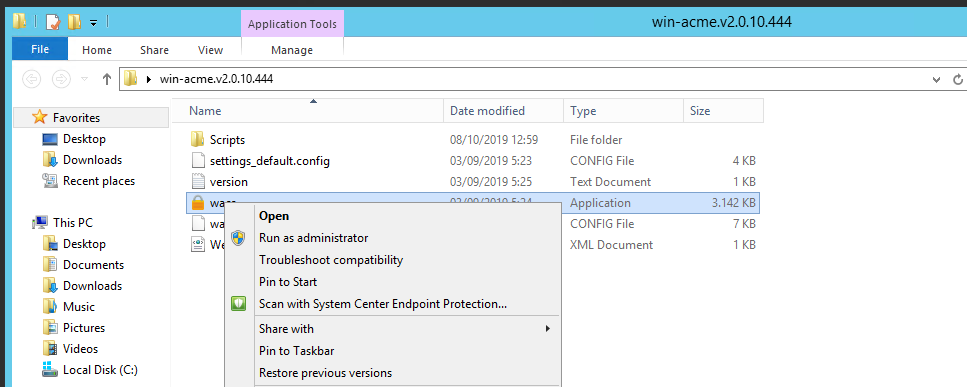Sort by the Type column header
Viewport: 967px width, 387px height.
[x=623, y=111]
